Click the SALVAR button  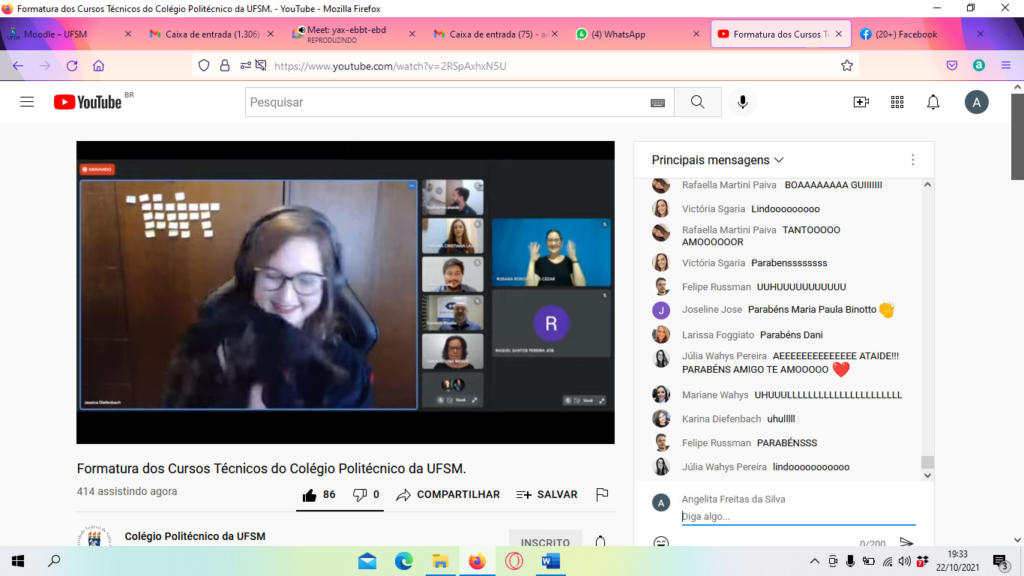547,494
